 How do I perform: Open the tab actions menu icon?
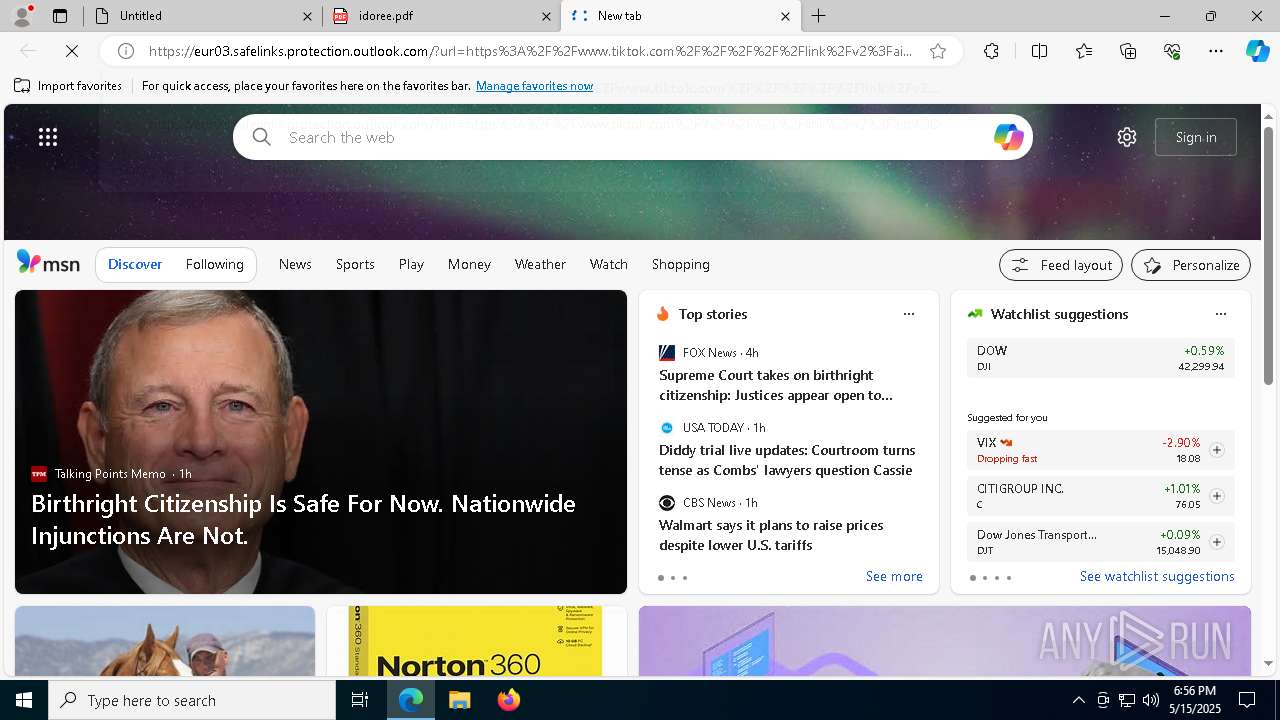pyautogui.click(x=60, y=16)
